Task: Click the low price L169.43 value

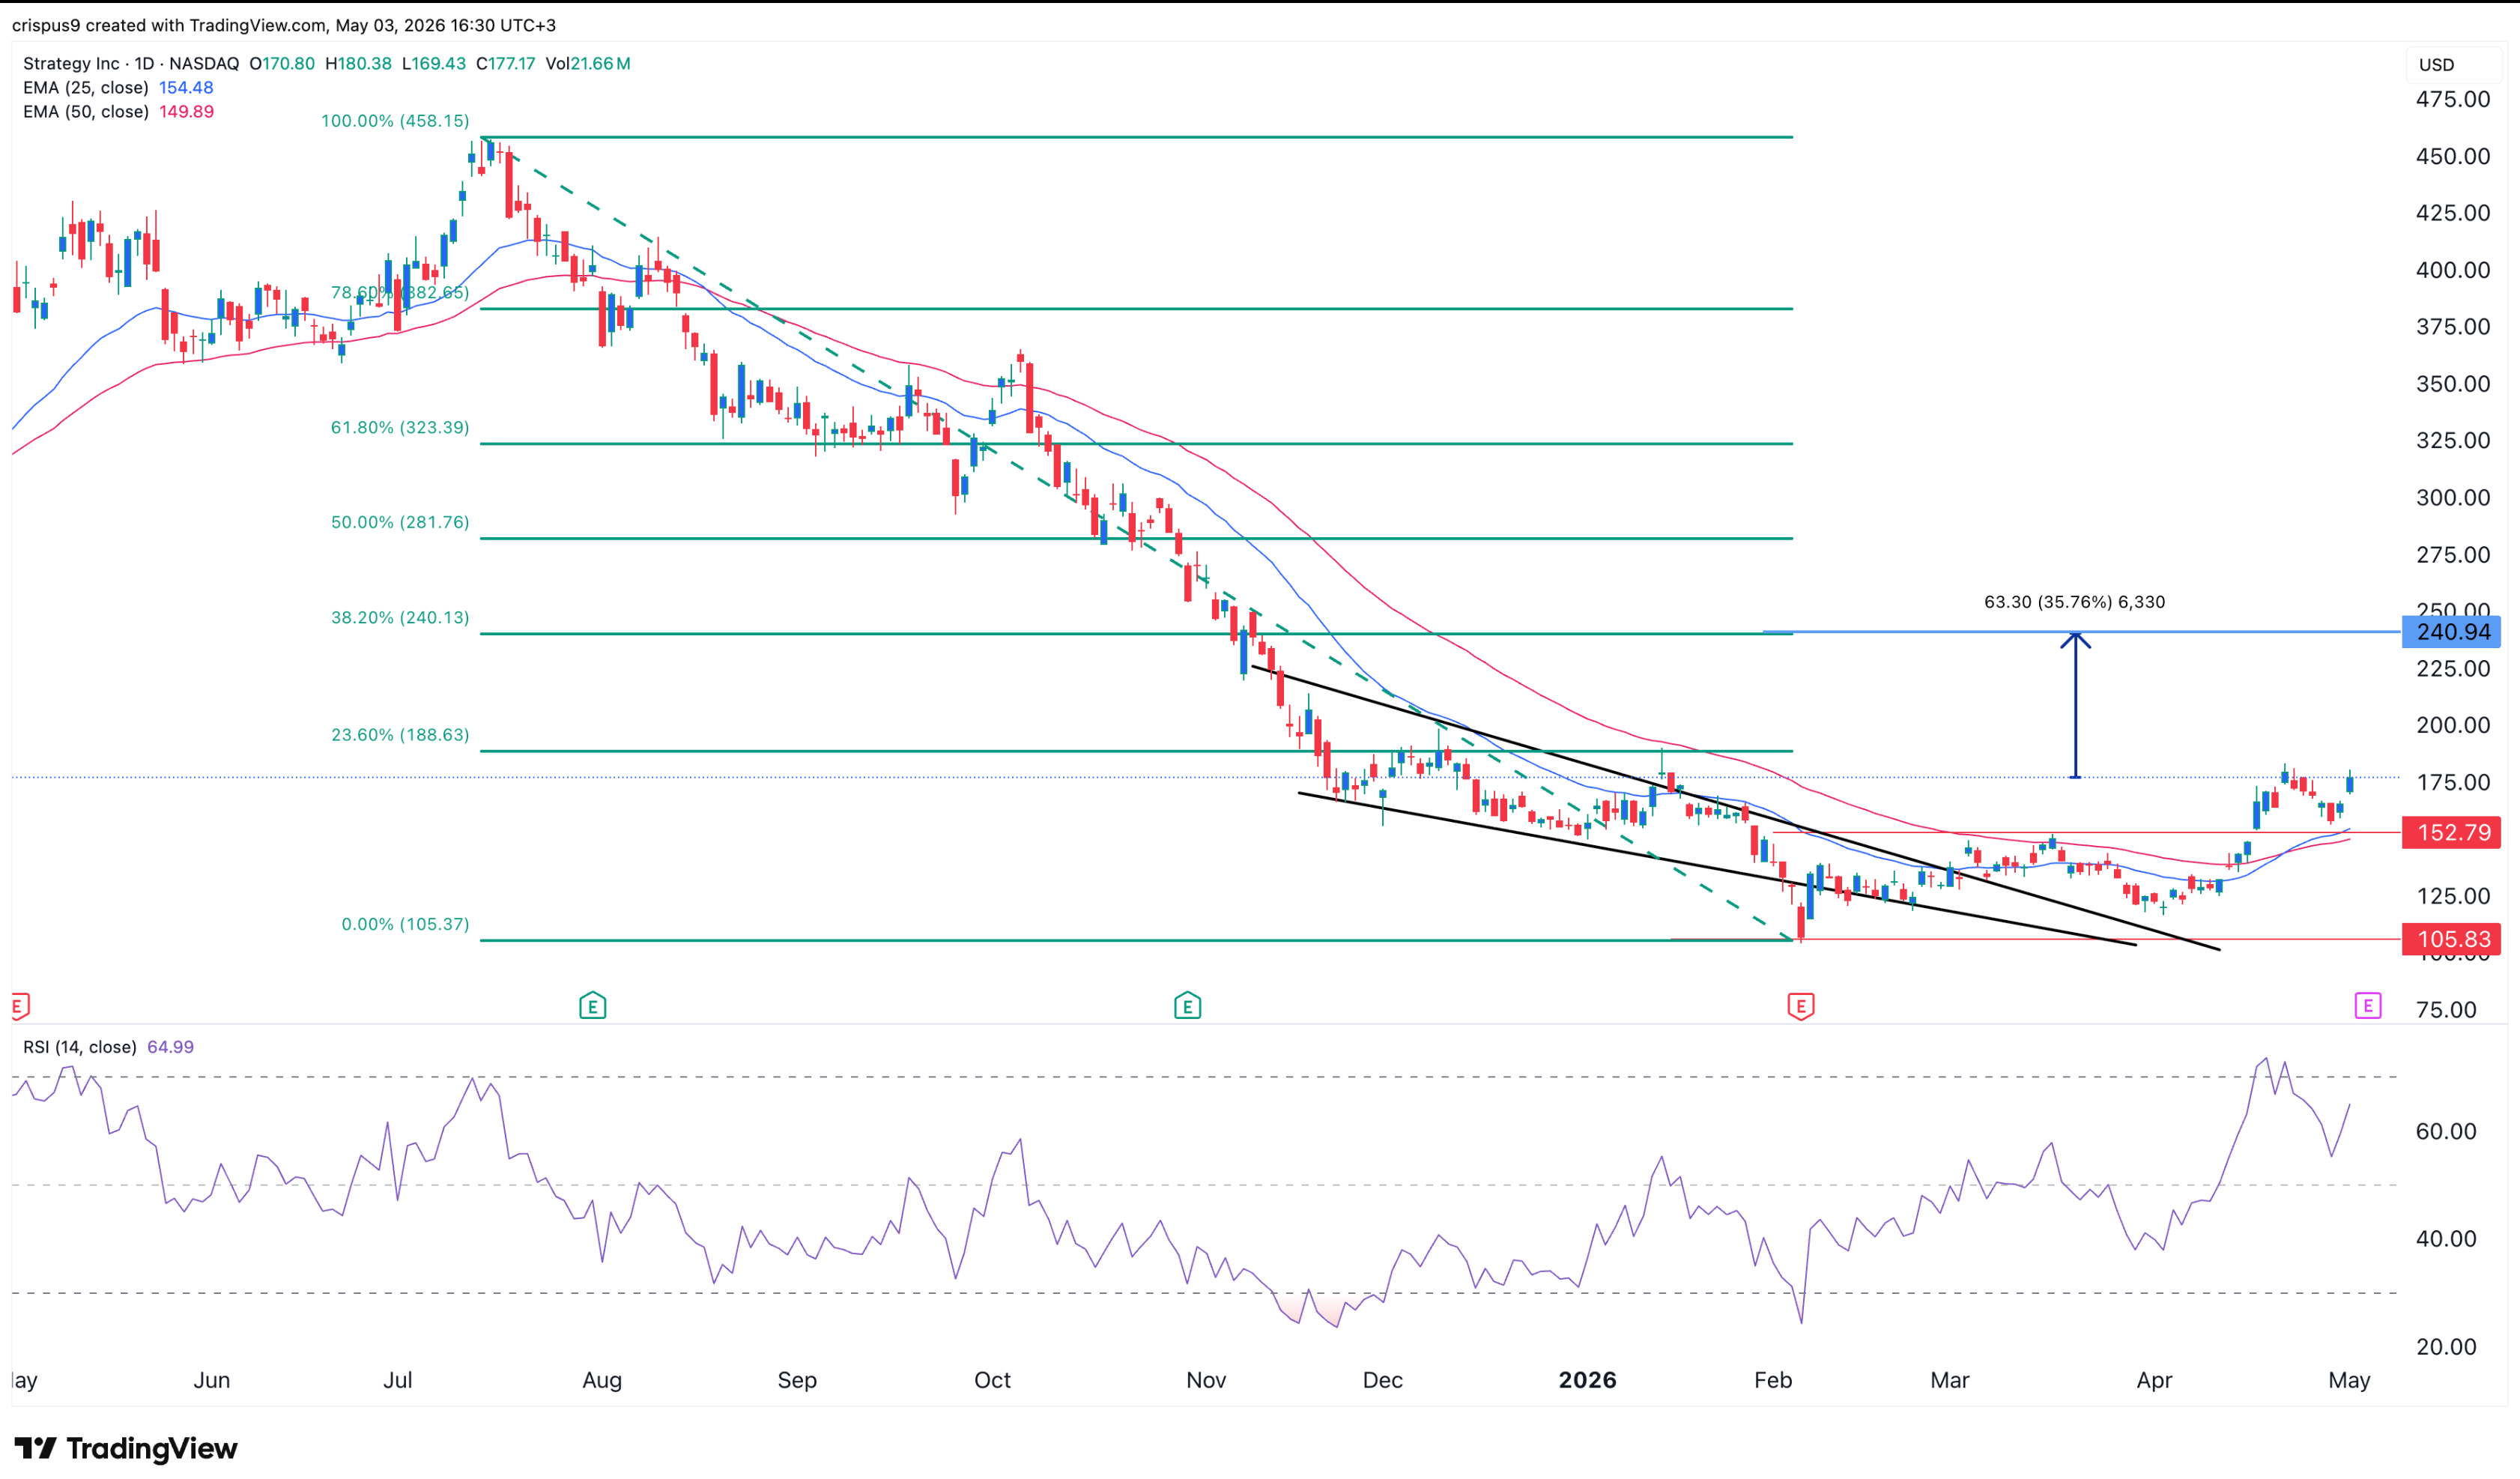Action: click(x=434, y=63)
